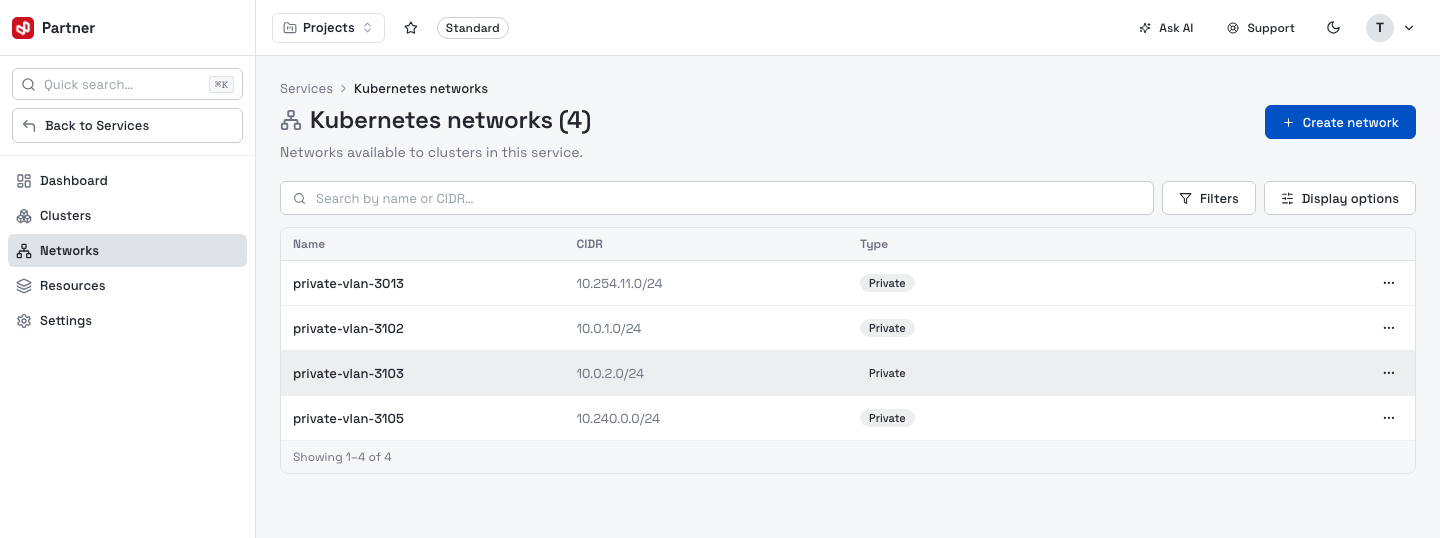Select Networks in sidebar

127,251
